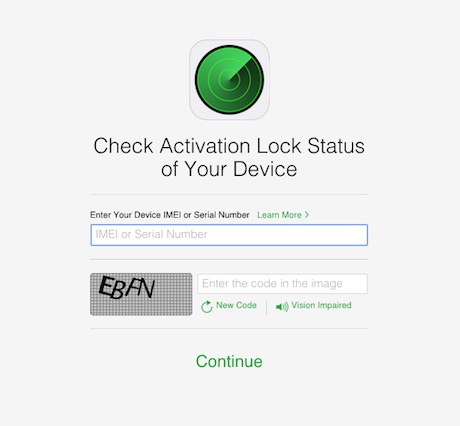Viewport: 460px width, 426px height.
Task: Click the speaker audio icon
Action: click(x=282, y=307)
